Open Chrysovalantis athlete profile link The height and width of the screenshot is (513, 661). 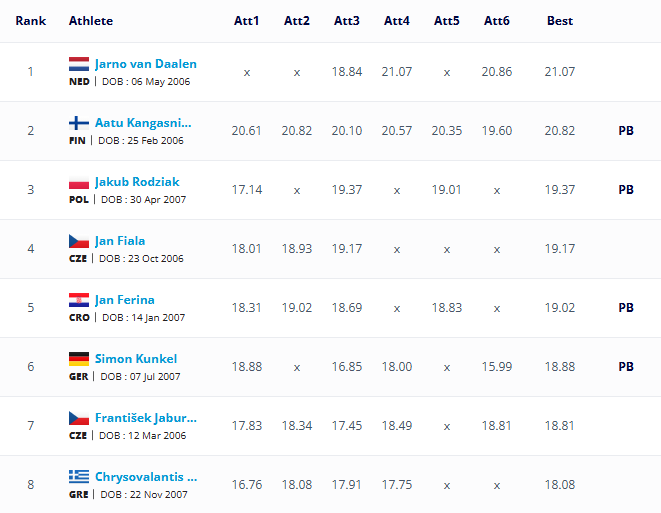pos(146,477)
